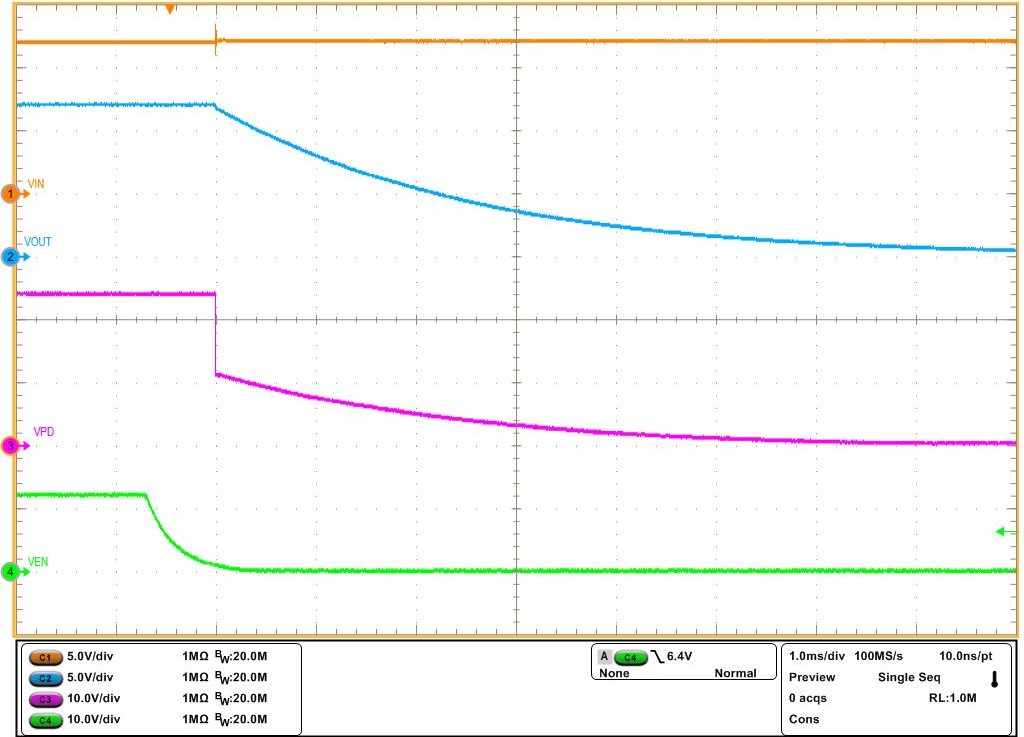This screenshot has height=737, width=1024.
Task: Open the trigger Normal mode setting
Action: [x=735, y=673]
